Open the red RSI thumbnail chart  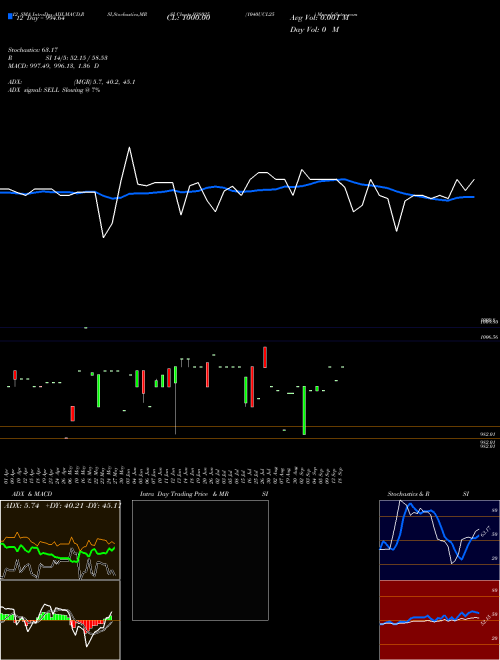pyautogui.click(x=439, y=620)
